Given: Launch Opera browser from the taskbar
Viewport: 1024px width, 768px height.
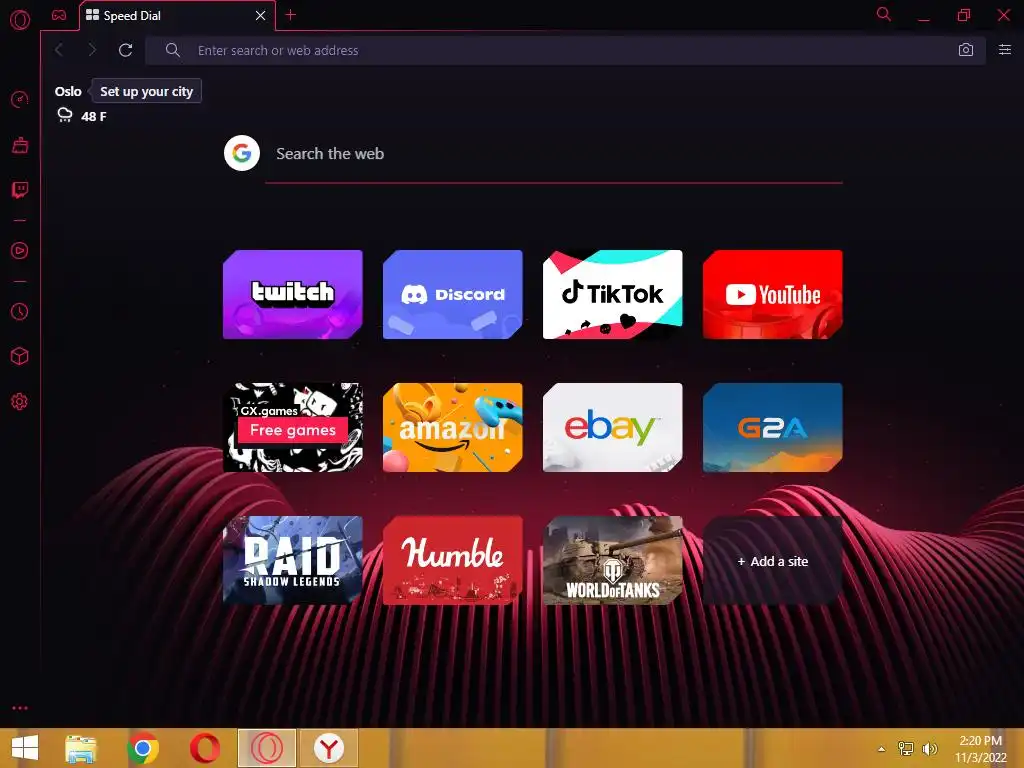Looking at the screenshot, I should (x=204, y=748).
